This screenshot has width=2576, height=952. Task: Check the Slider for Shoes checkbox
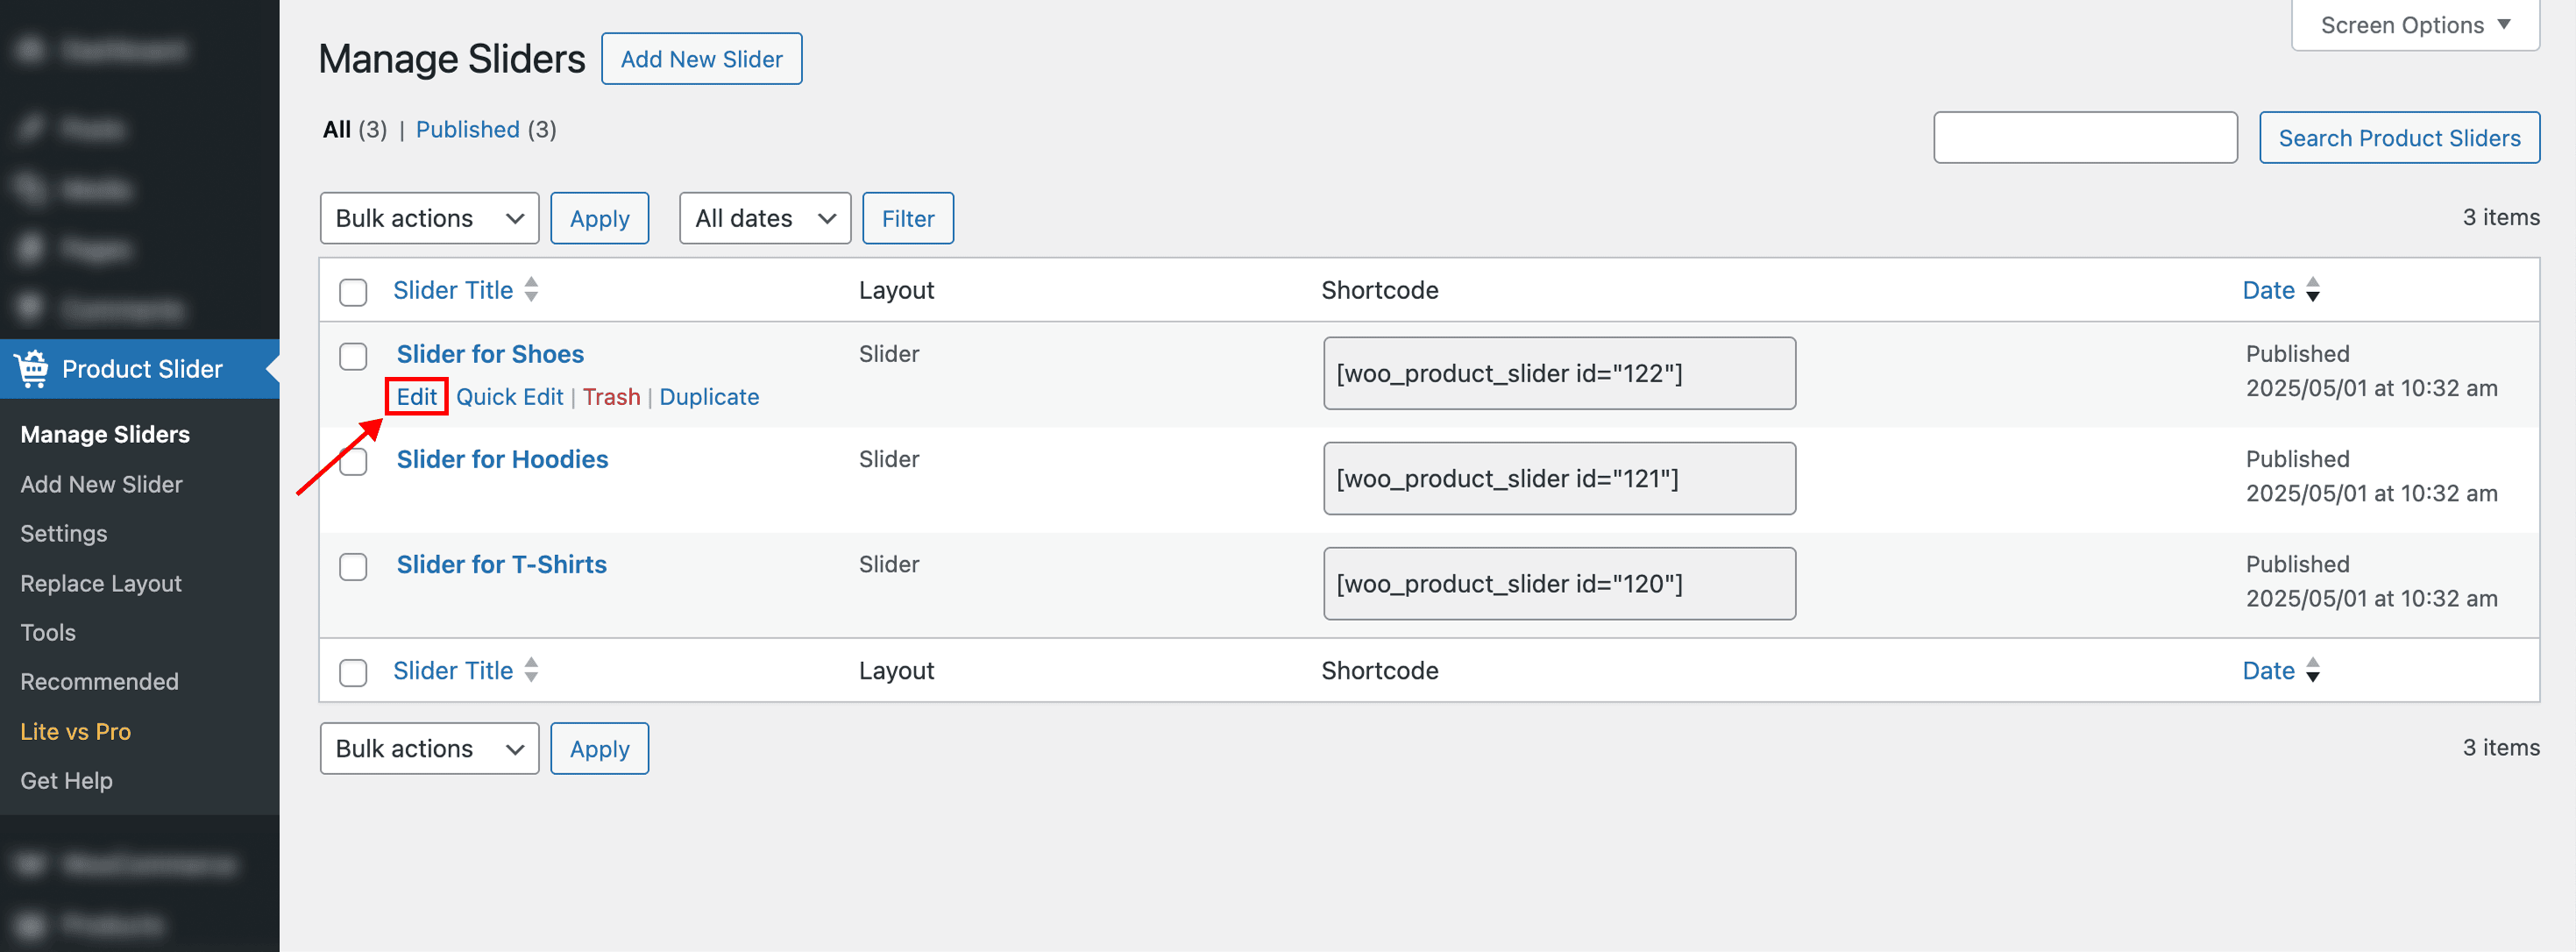pyautogui.click(x=353, y=356)
